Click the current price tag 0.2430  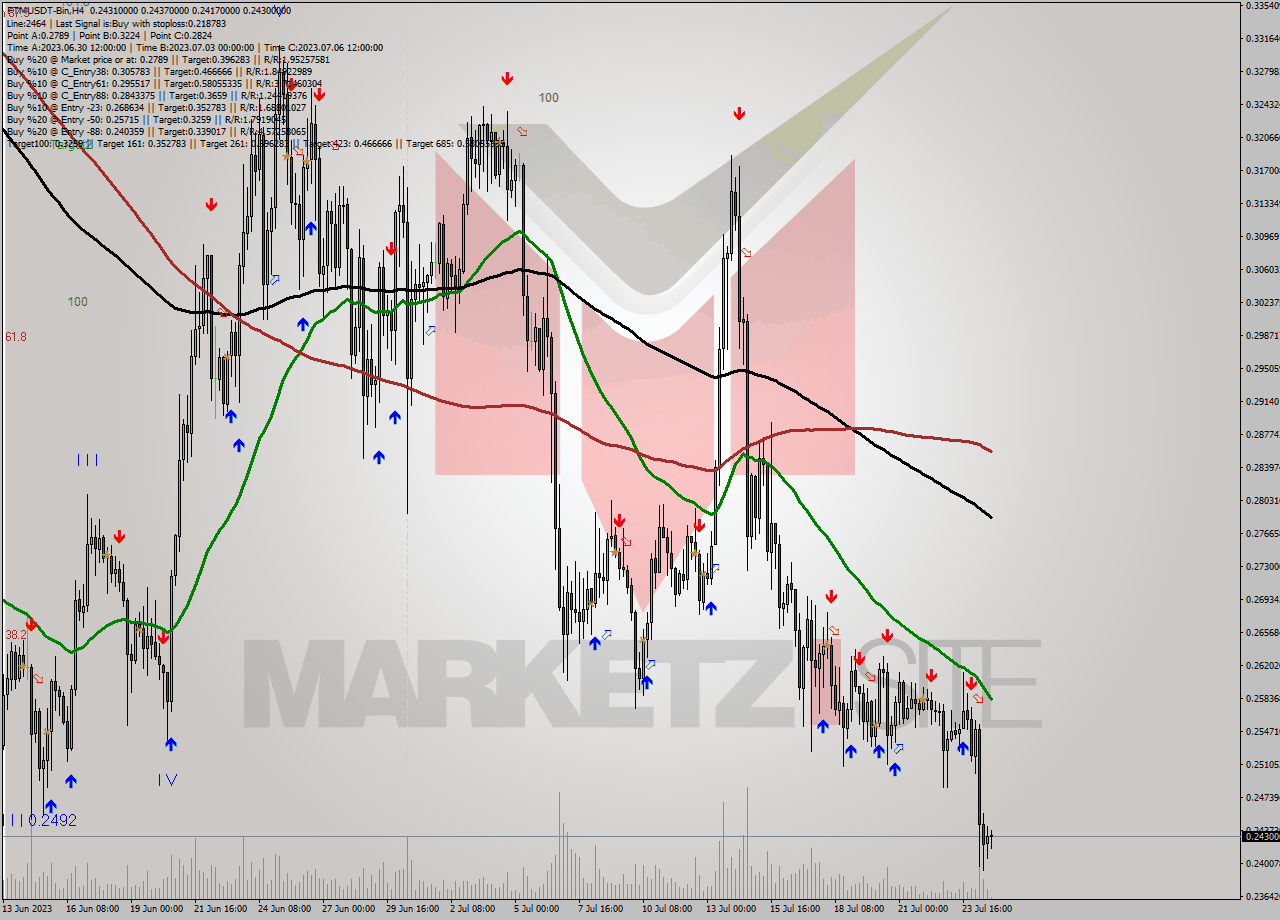tap(1259, 836)
